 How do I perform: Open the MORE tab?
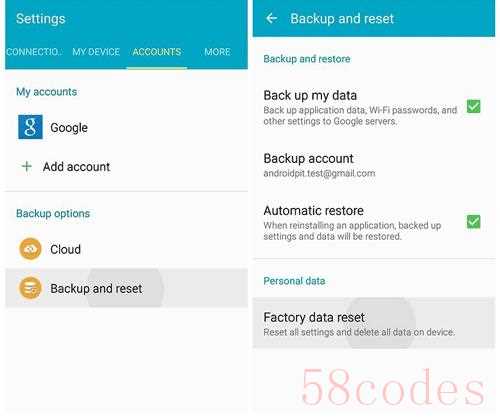point(217,52)
